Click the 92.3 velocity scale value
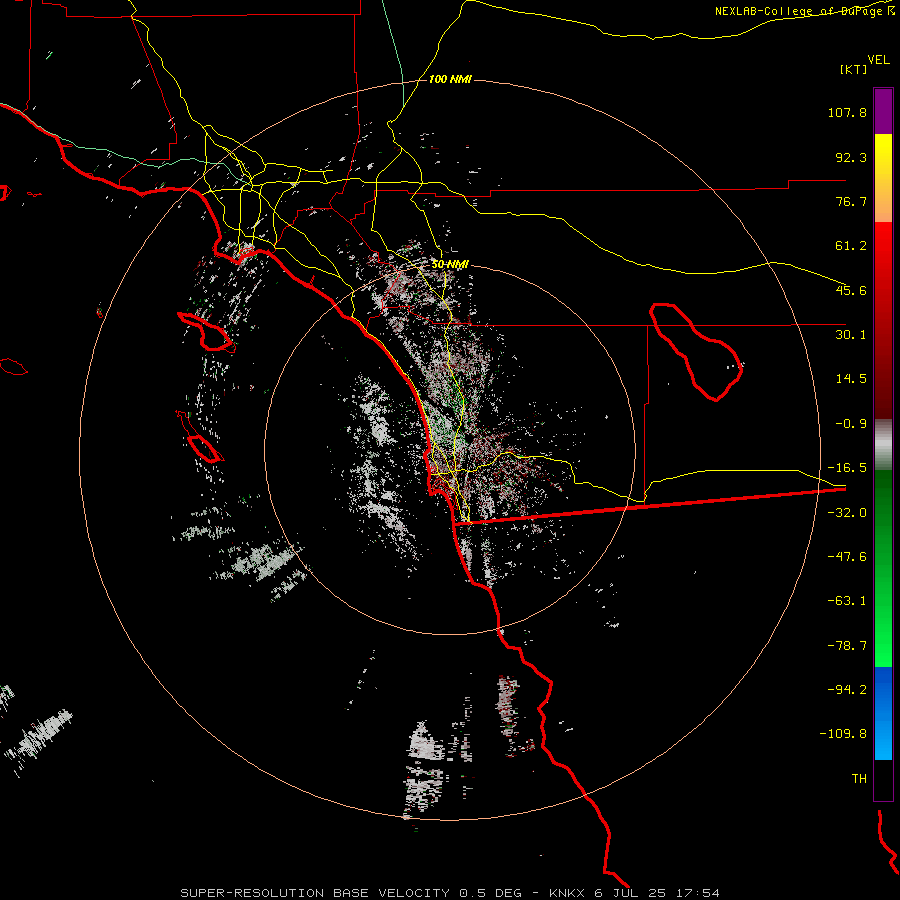This screenshot has width=900, height=900. click(851, 157)
